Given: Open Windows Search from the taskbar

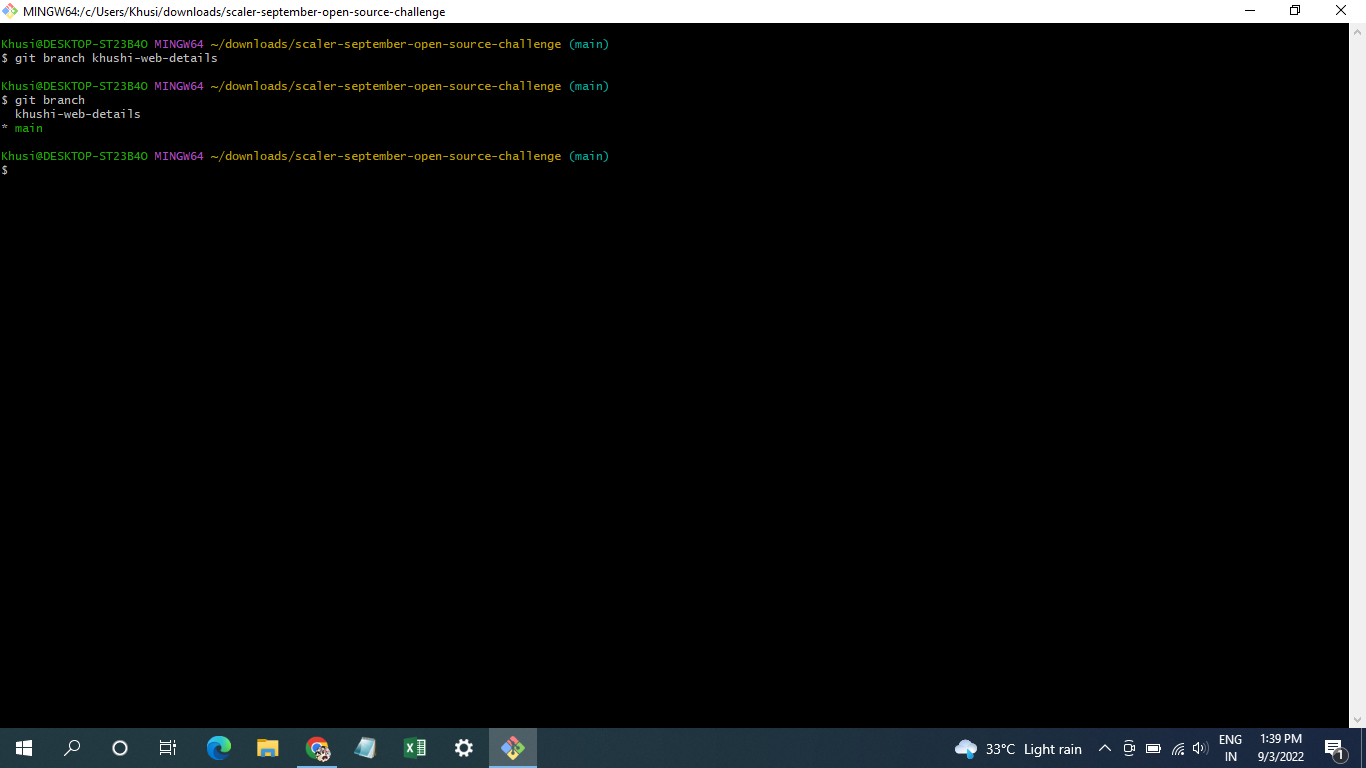Looking at the screenshot, I should pos(71,747).
